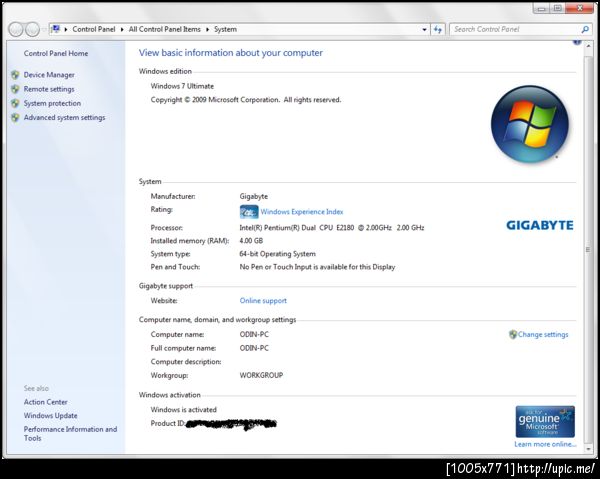Click the help icon at top right
The height and width of the screenshot is (479, 600).
click(x=577, y=41)
